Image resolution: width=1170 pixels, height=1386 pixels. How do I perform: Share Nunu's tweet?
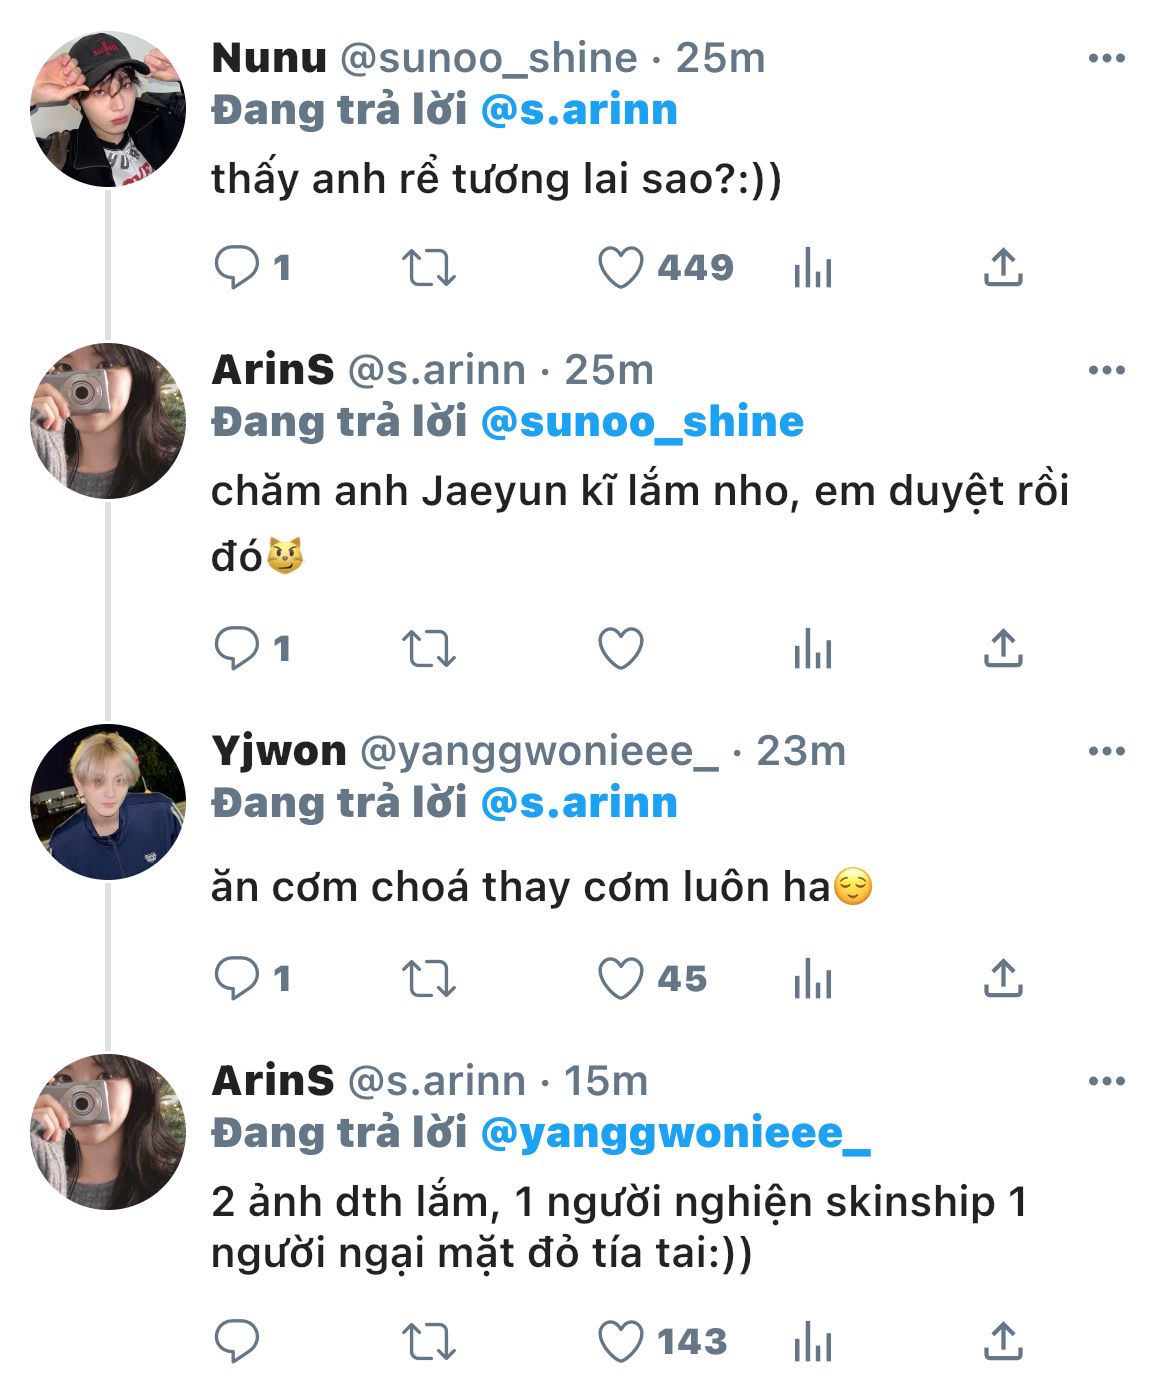(x=1003, y=267)
